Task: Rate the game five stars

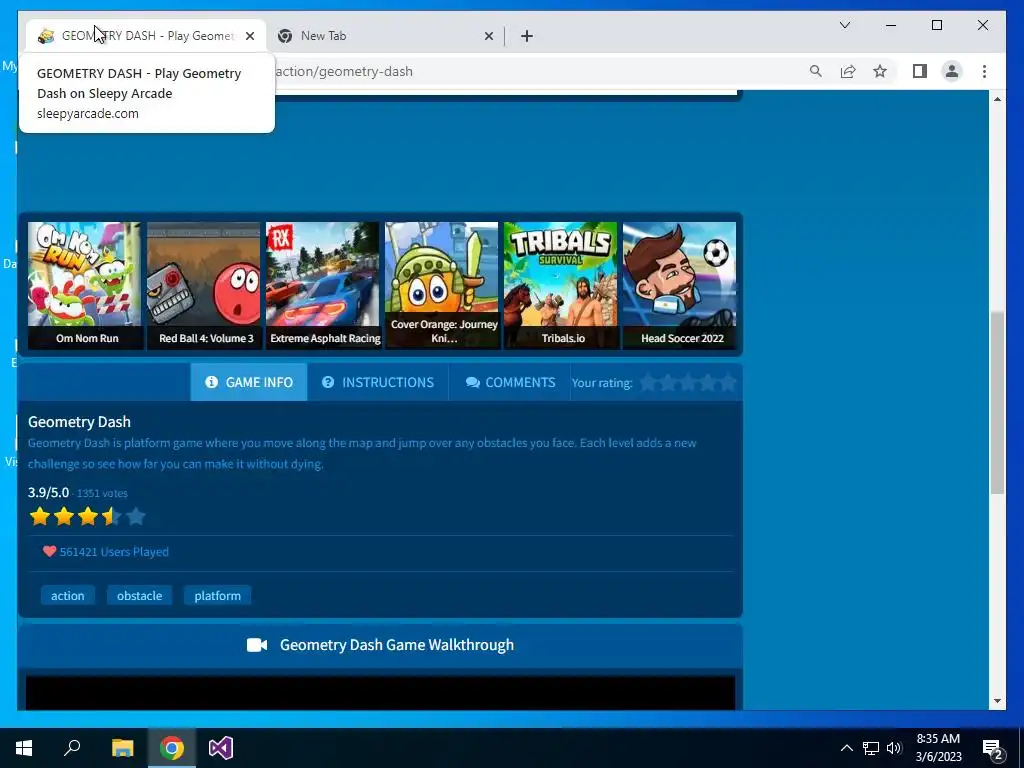Action: click(728, 383)
